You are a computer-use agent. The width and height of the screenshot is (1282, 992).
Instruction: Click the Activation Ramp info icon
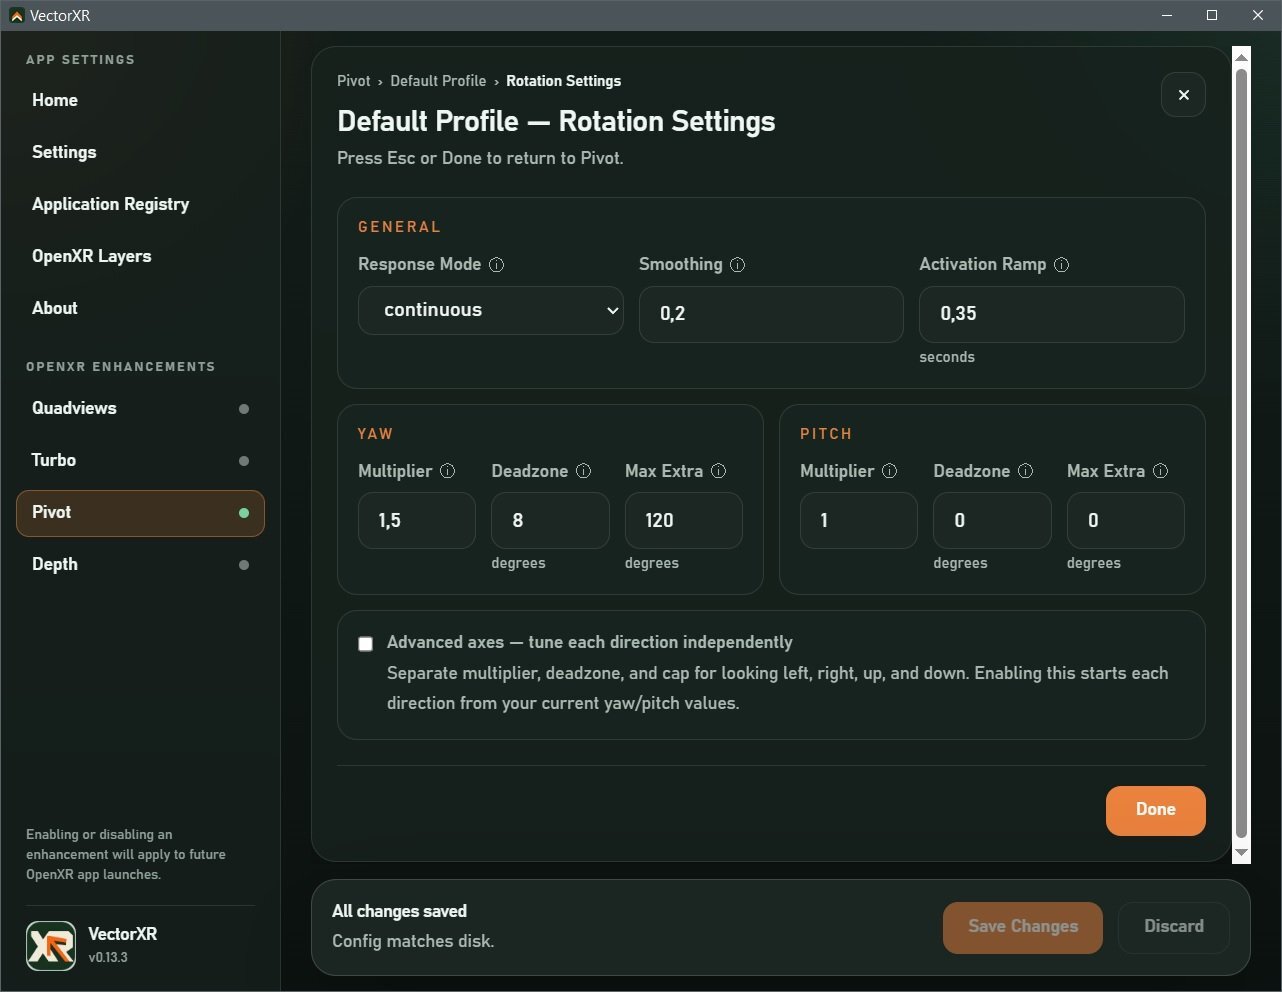pos(1061,265)
